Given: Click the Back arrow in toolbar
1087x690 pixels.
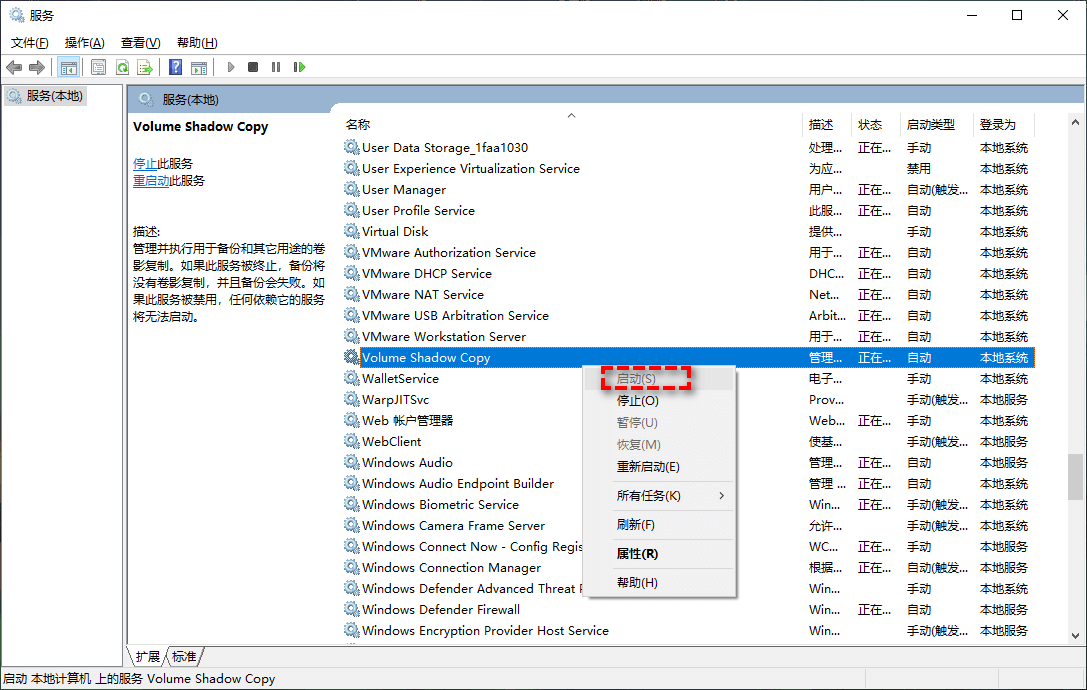Looking at the screenshot, I should point(14,67).
